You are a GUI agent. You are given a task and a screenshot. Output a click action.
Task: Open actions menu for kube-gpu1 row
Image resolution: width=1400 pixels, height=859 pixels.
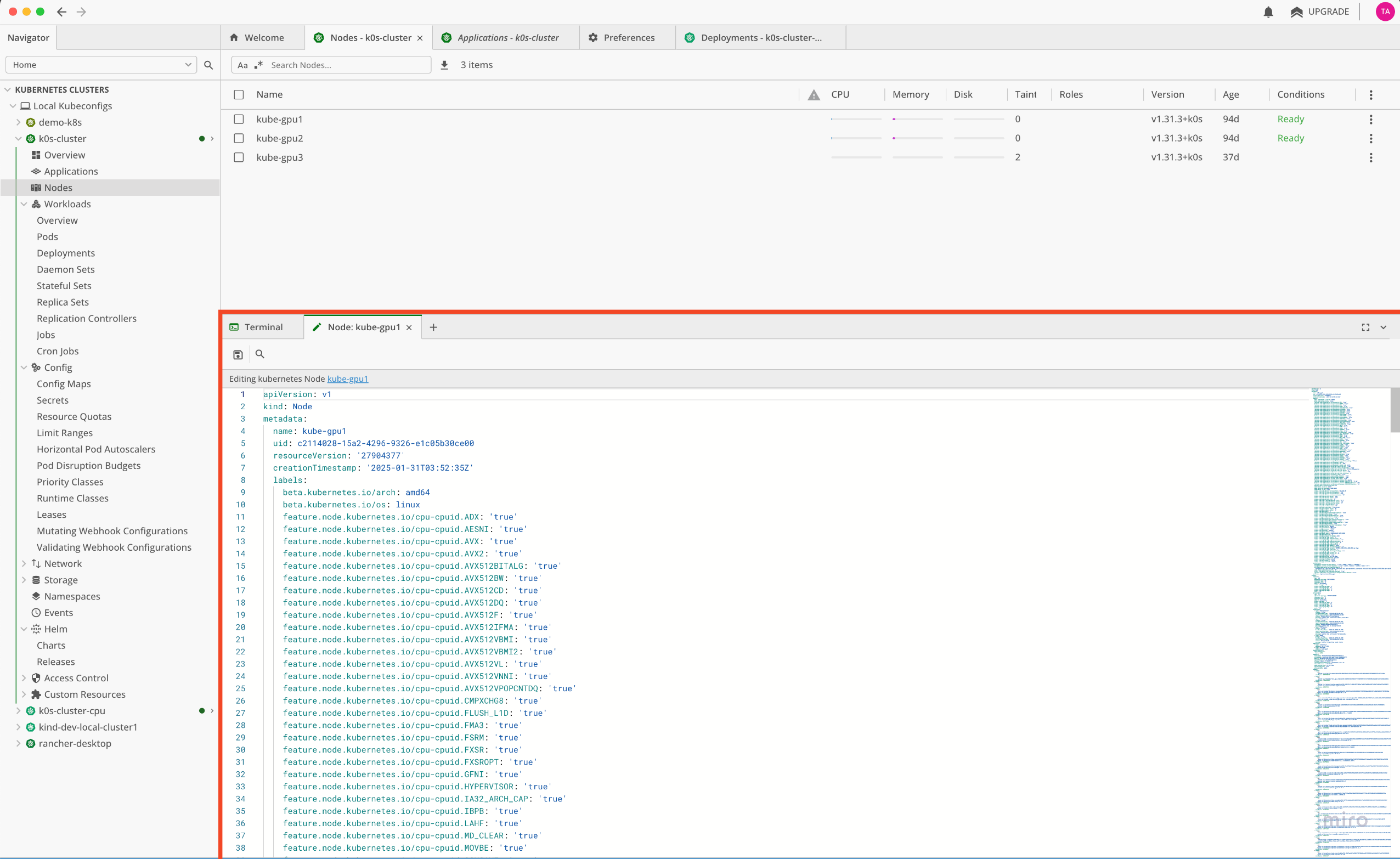(x=1371, y=119)
